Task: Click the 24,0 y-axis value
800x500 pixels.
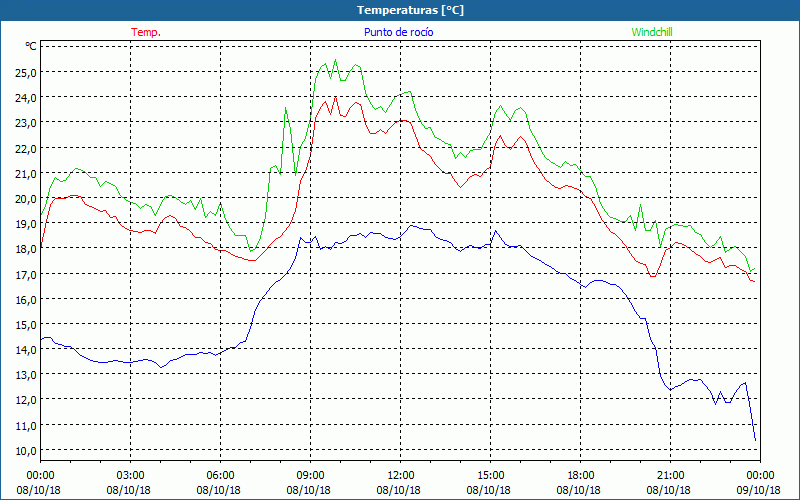Action: click(x=26, y=97)
